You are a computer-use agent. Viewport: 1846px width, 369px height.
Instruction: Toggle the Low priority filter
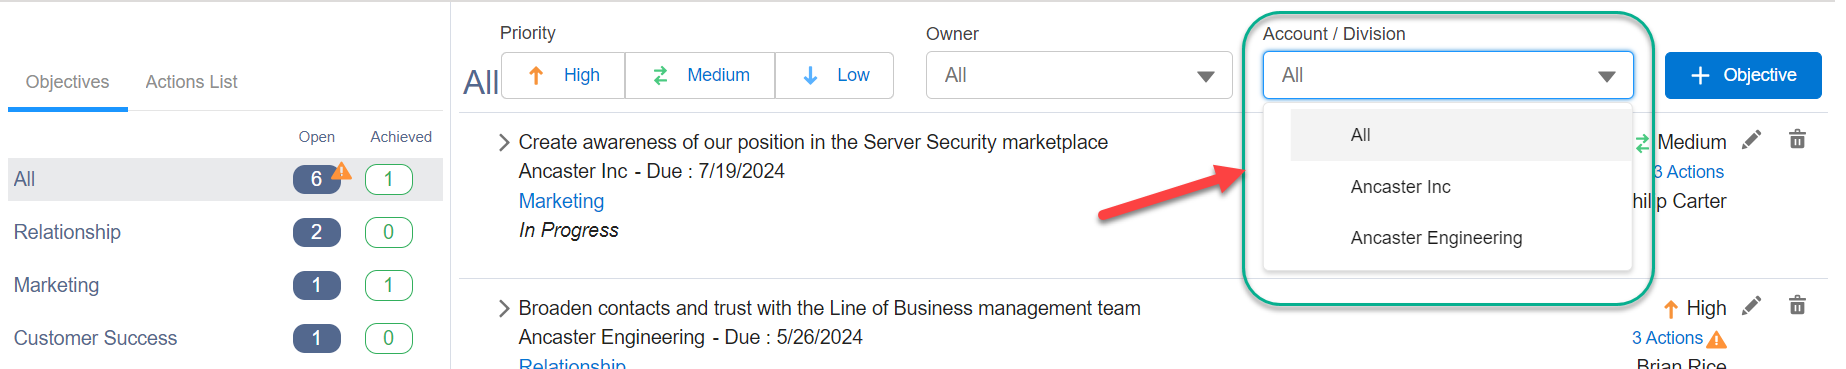pos(834,75)
